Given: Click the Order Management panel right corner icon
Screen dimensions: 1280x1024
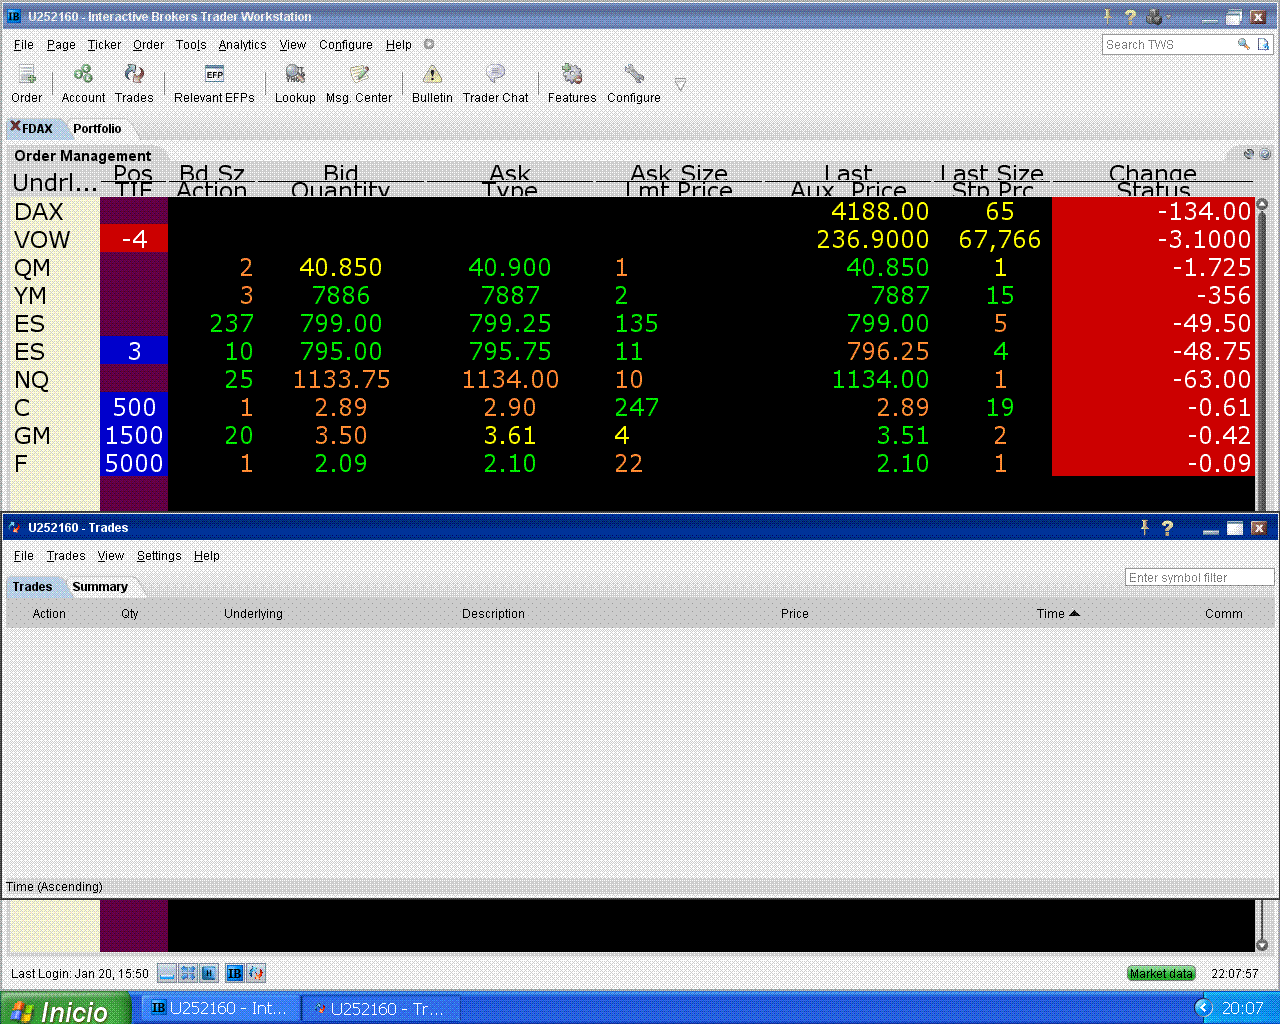Looking at the screenshot, I should [x=1265, y=154].
